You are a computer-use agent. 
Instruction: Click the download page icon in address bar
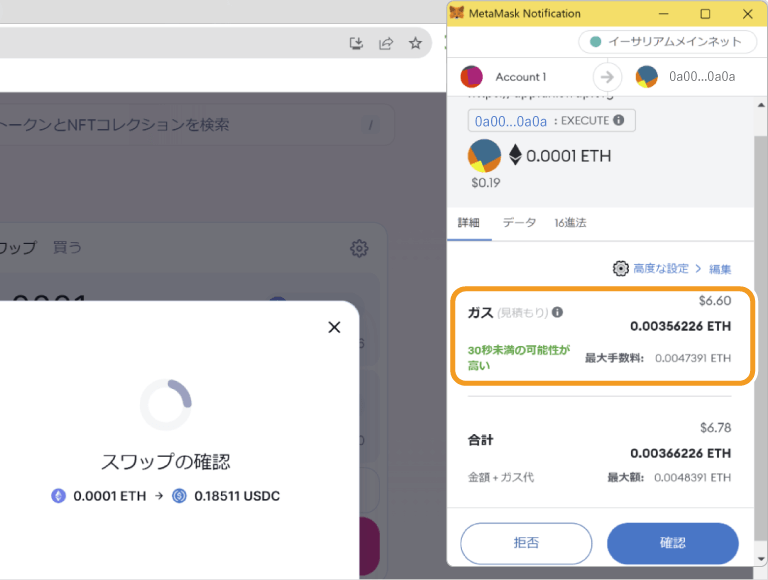(x=356, y=44)
